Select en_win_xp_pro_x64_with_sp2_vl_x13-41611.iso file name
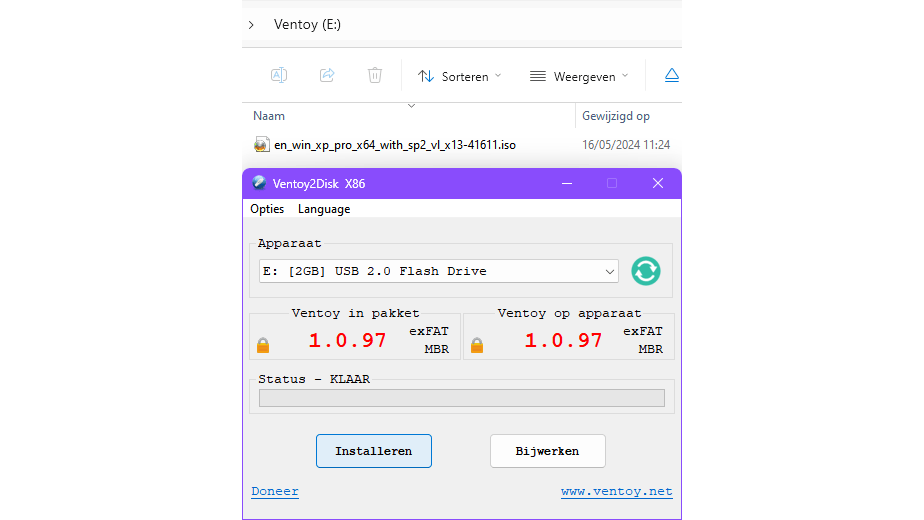Image resolution: width=924 pixels, height=520 pixels. click(395, 144)
